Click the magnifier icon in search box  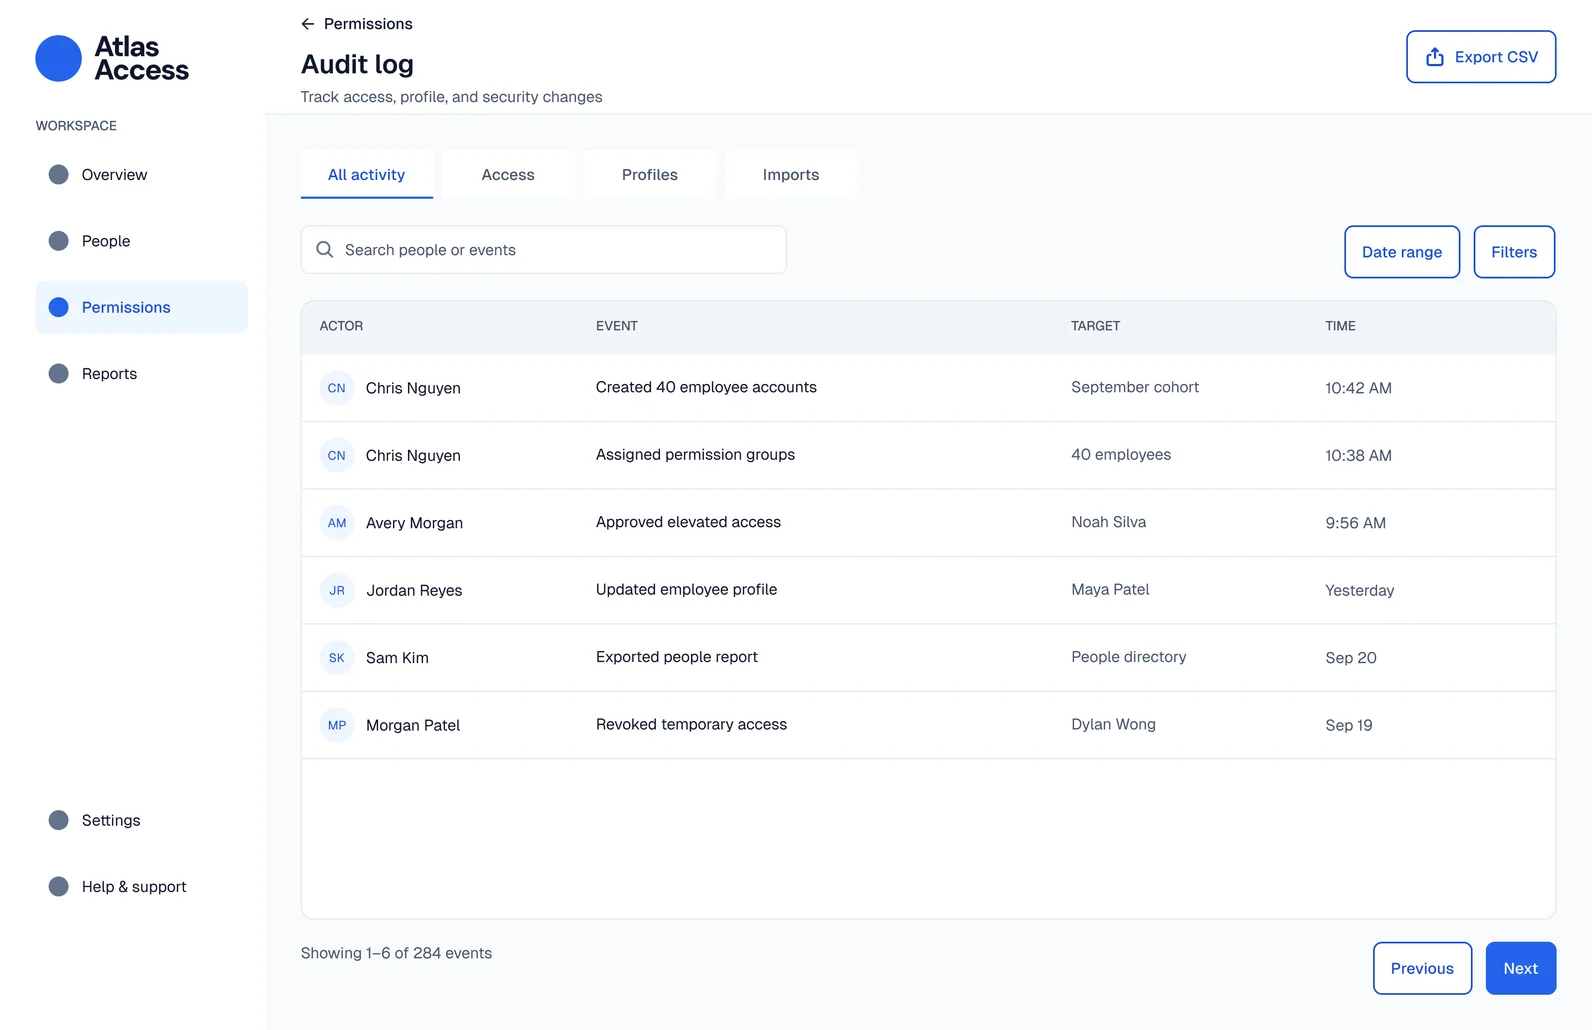pos(325,250)
